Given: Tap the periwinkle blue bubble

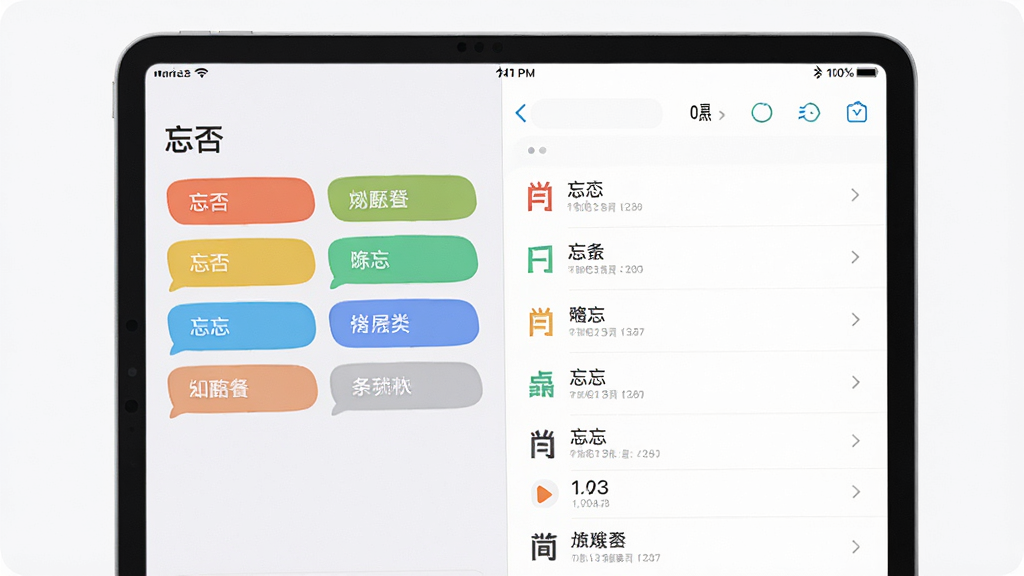Looking at the screenshot, I should (x=404, y=323).
